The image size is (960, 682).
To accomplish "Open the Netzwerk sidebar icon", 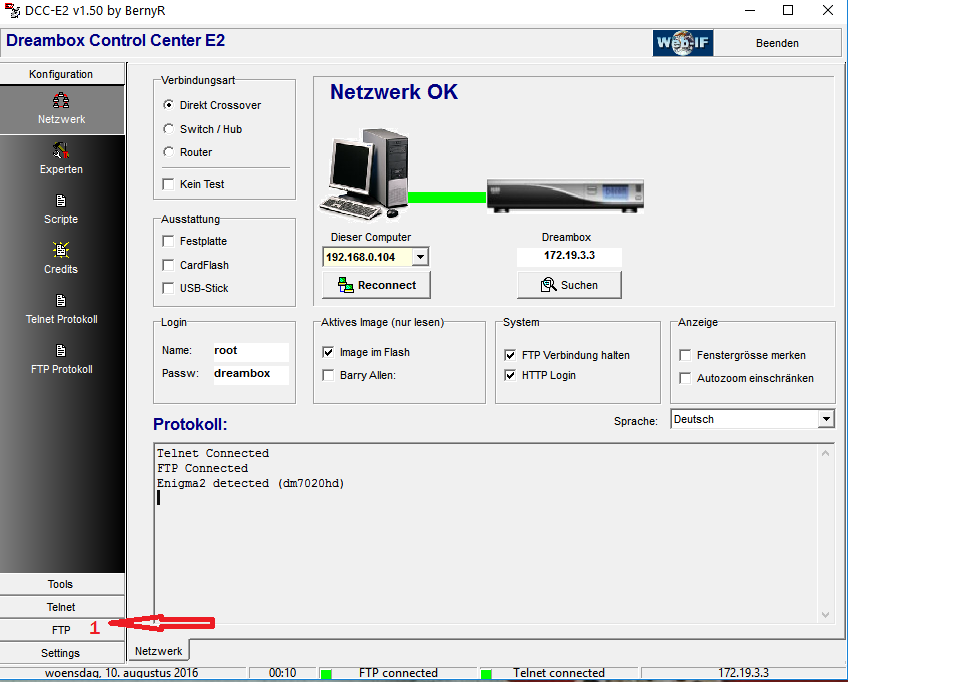I will (61, 101).
